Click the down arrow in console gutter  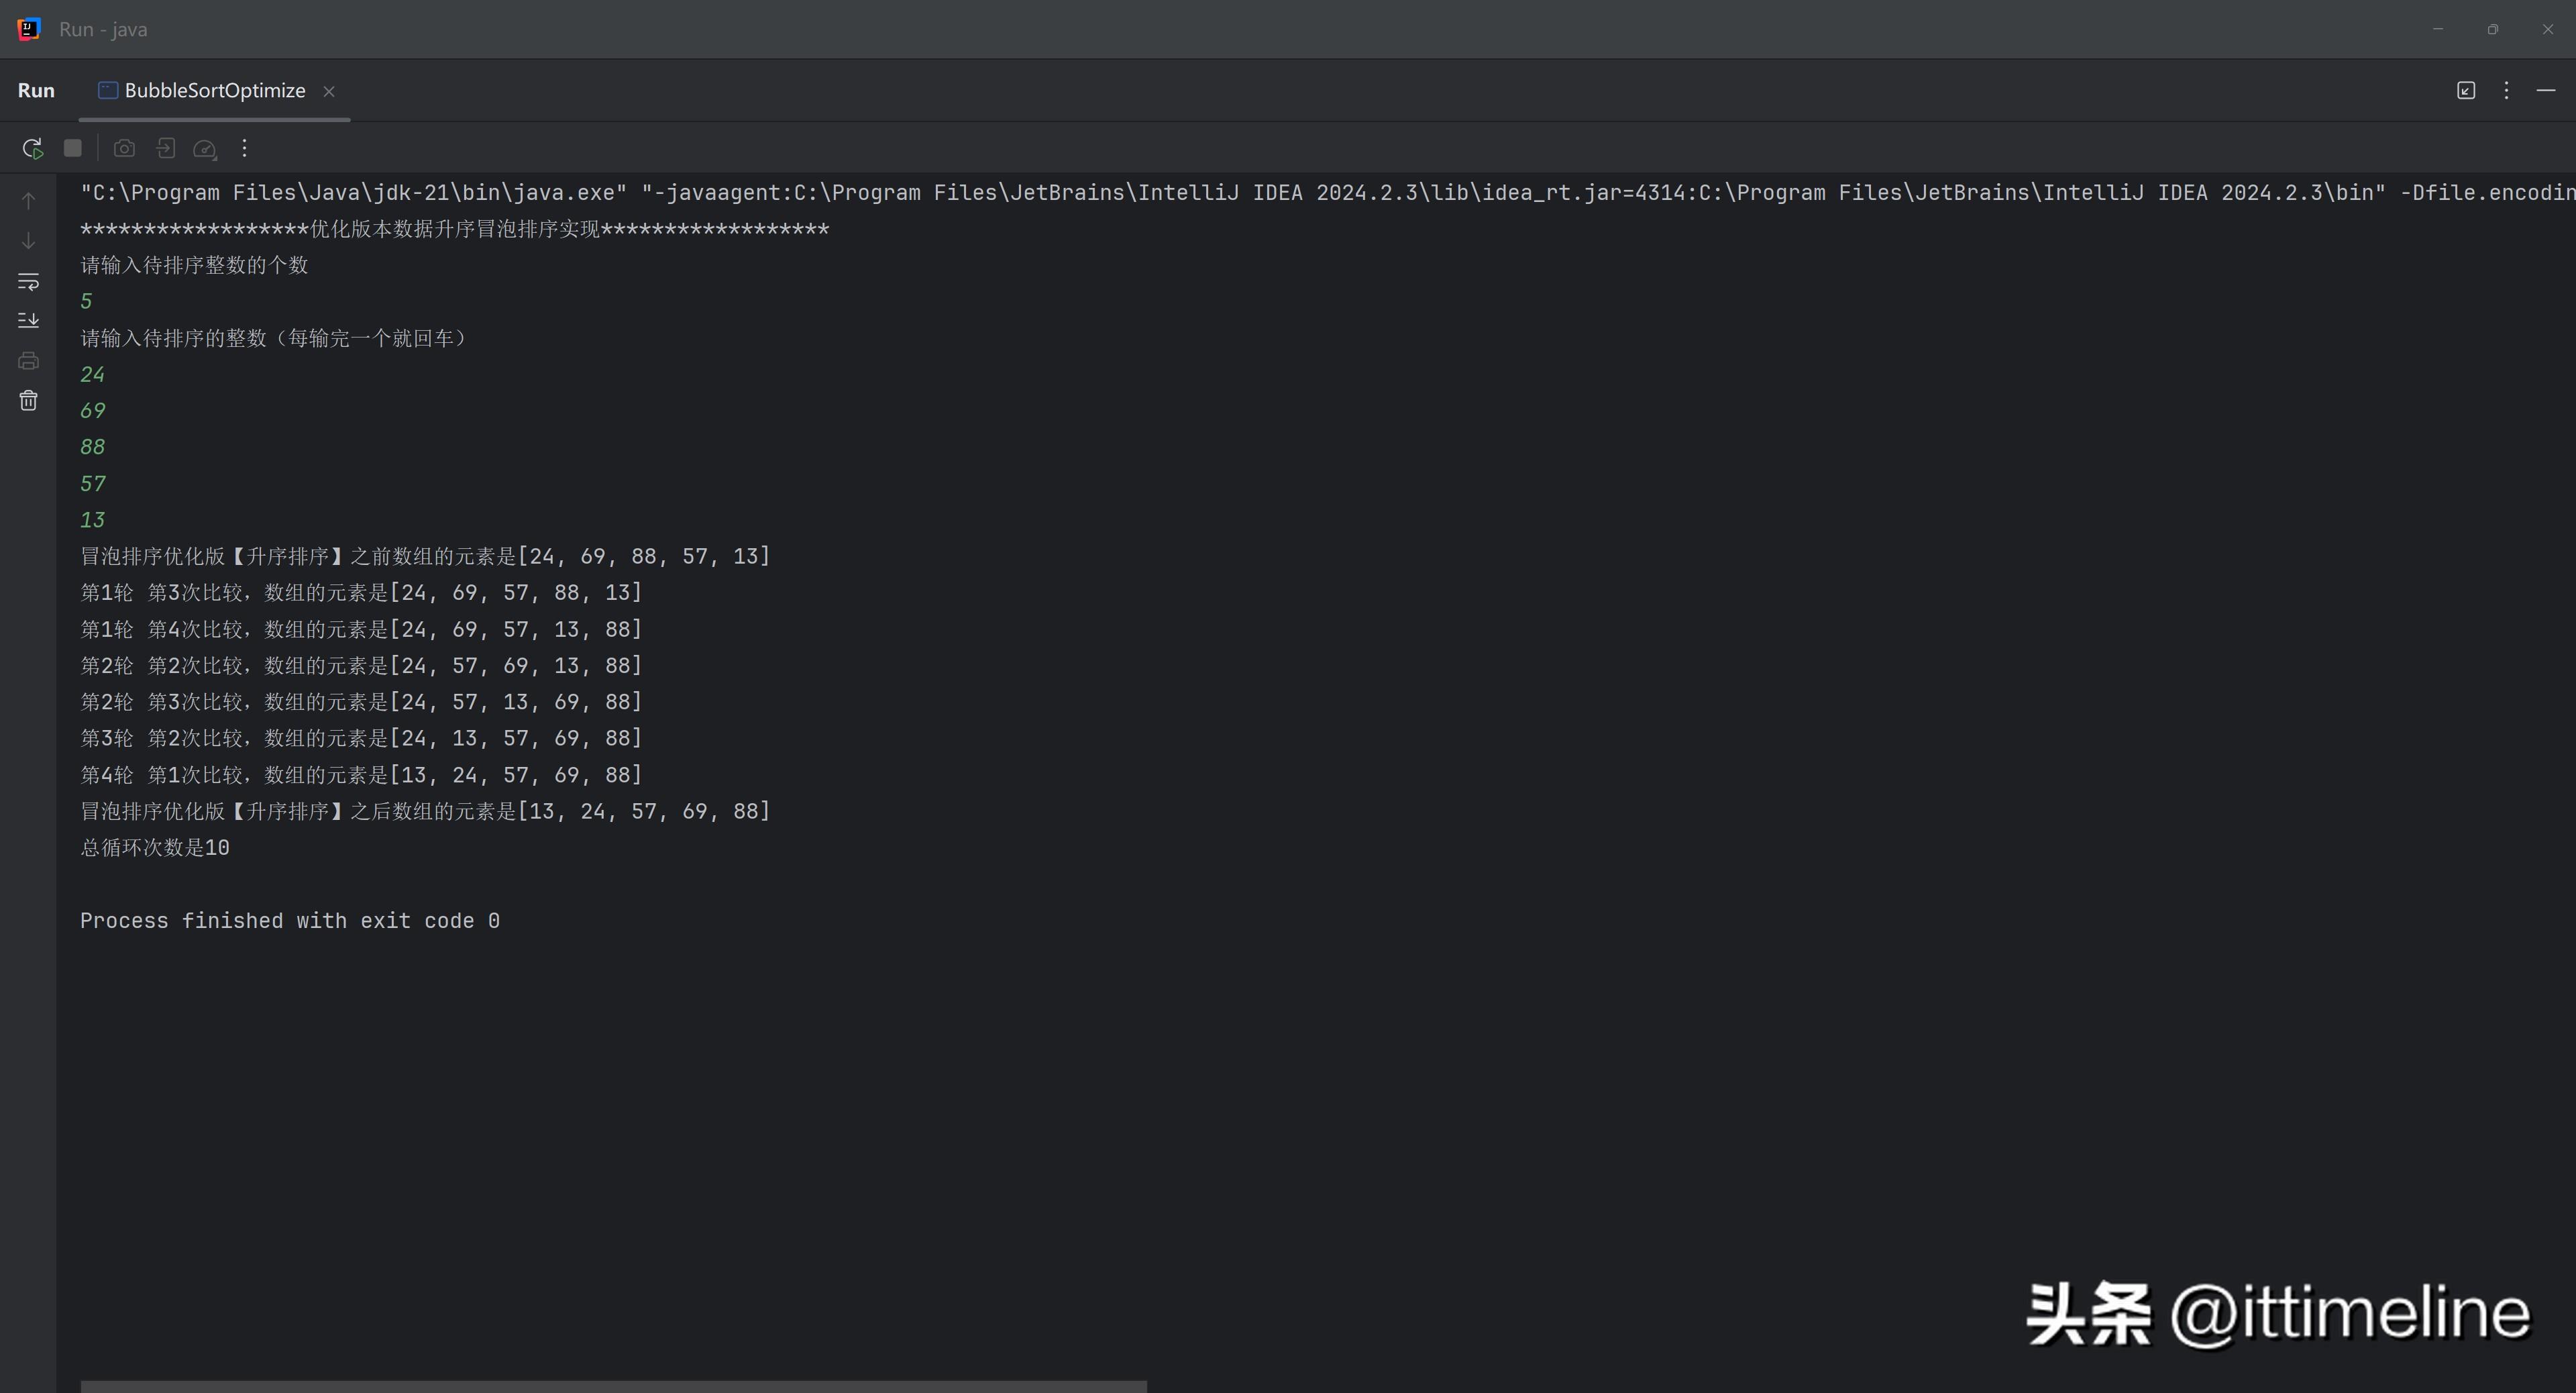[x=29, y=241]
